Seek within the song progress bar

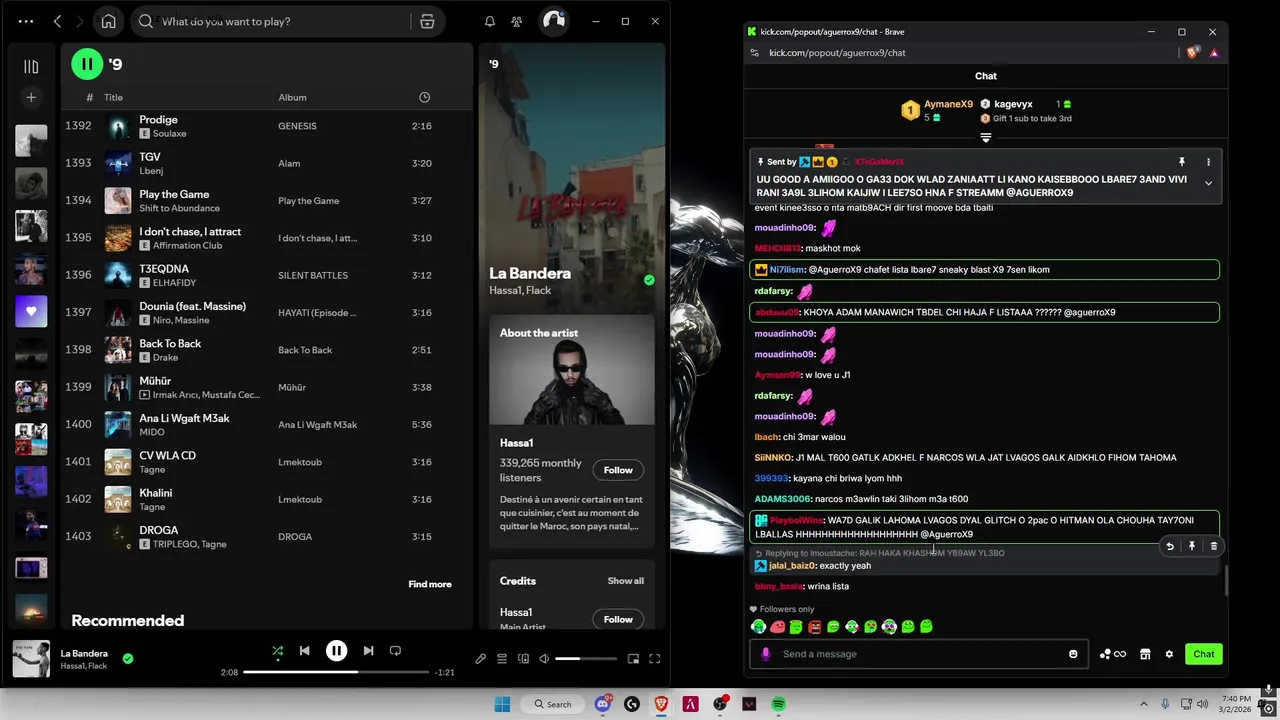pyautogui.click(x=336, y=672)
